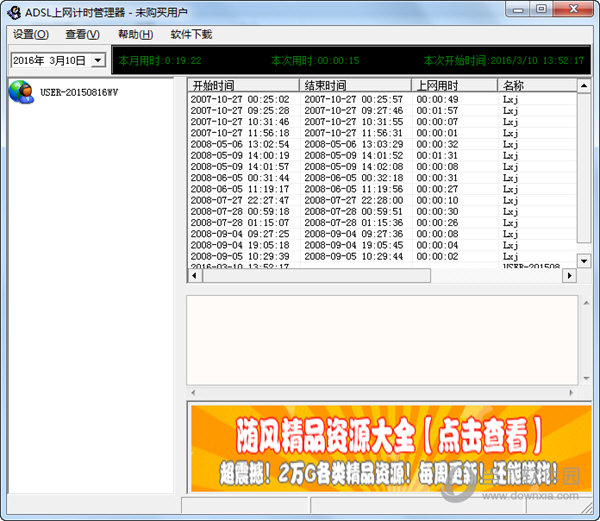Sort by 开始时间 column header
Image resolution: width=600 pixels, height=521 pixels.
click(x=243, y=85)
